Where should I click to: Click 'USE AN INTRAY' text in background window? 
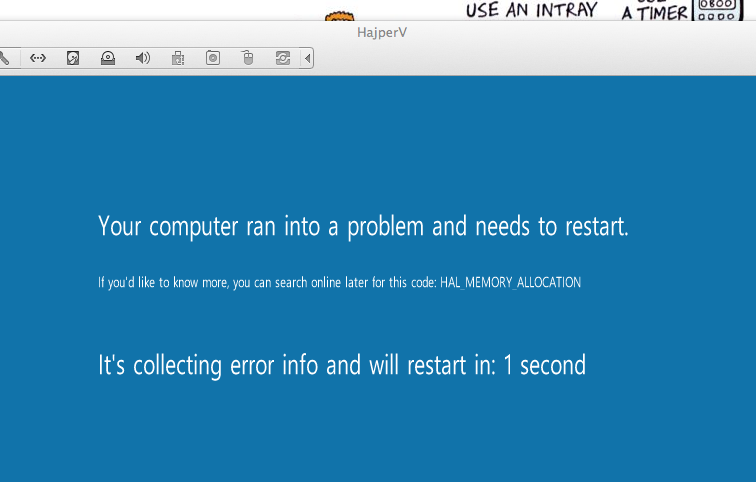coord(531,10)
